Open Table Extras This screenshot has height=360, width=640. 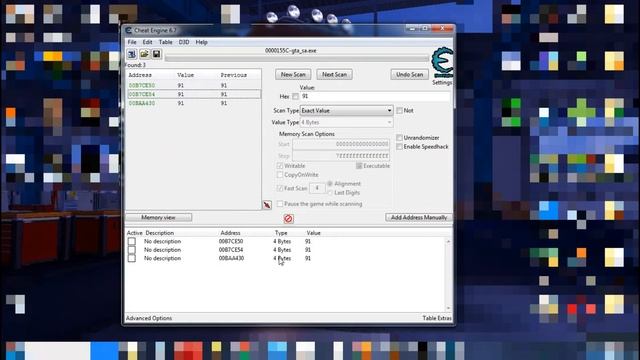[437, 318]
